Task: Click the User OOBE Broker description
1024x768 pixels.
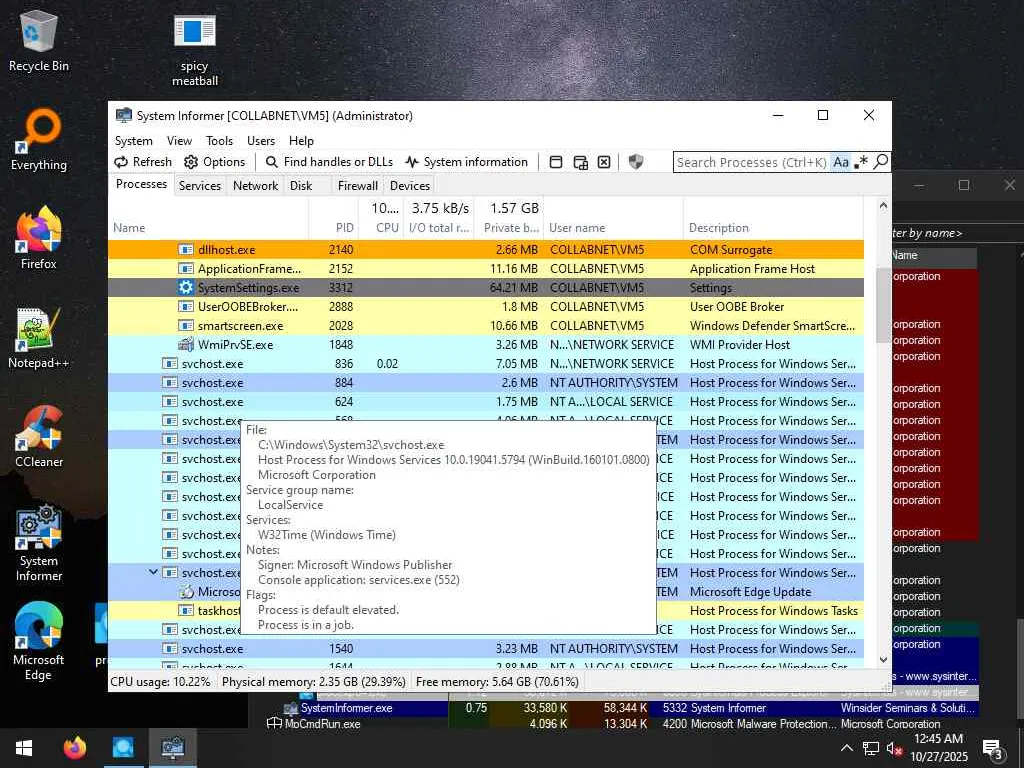Action: (737, 306)
